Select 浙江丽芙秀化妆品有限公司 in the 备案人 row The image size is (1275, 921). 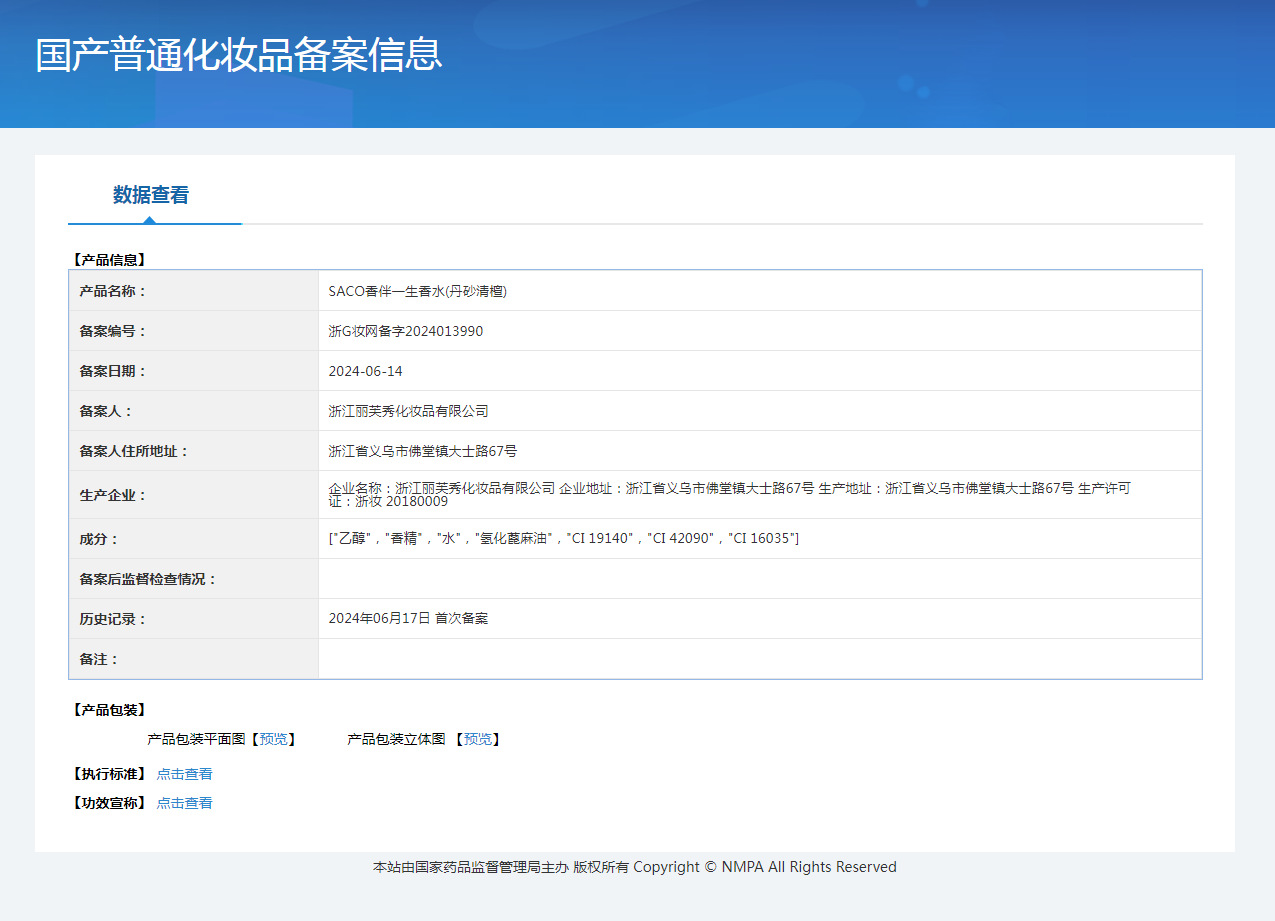[409, 411]
